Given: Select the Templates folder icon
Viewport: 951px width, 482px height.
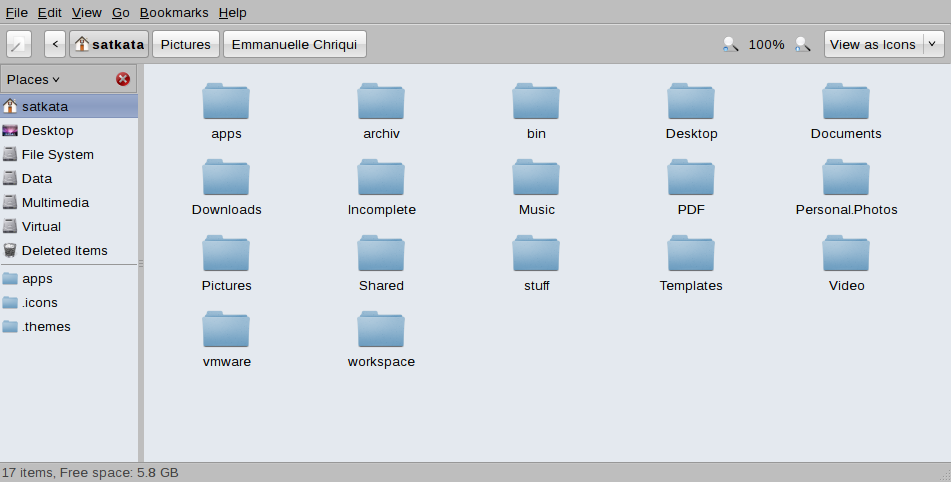Looking at the screenshot, I should 691,253.
